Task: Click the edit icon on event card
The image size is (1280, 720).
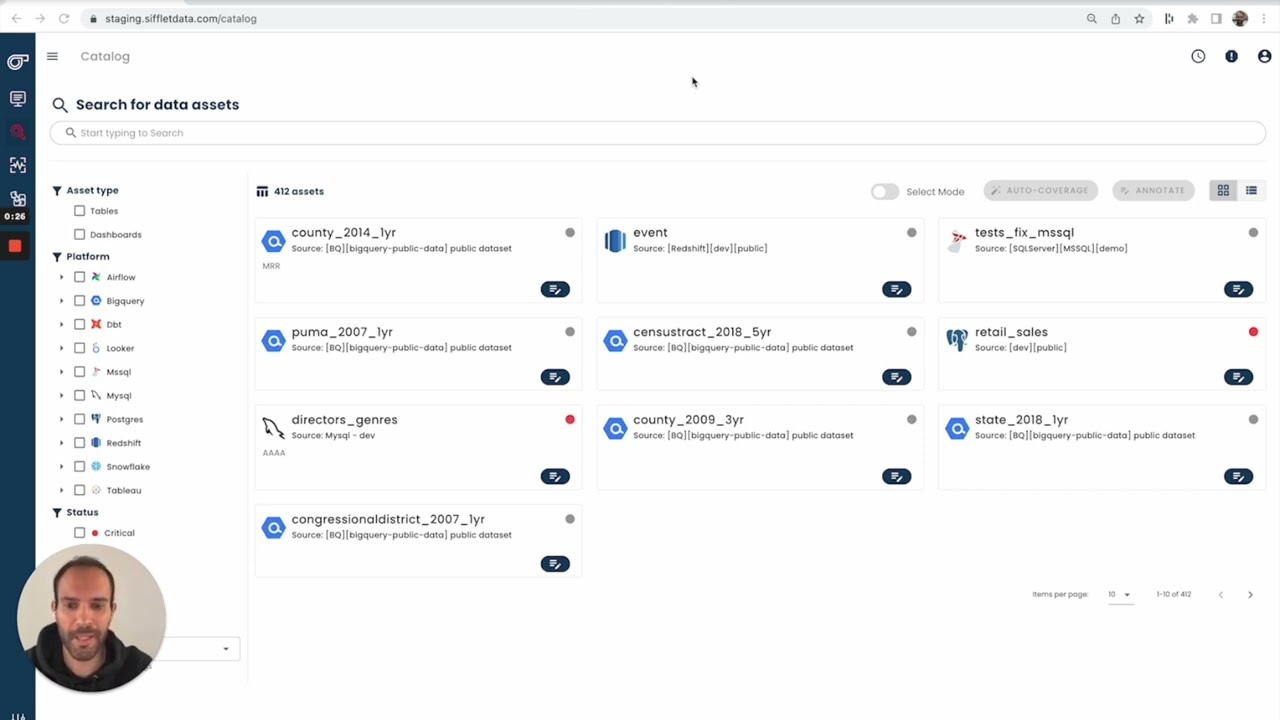Action: click(x=896, y=290)
